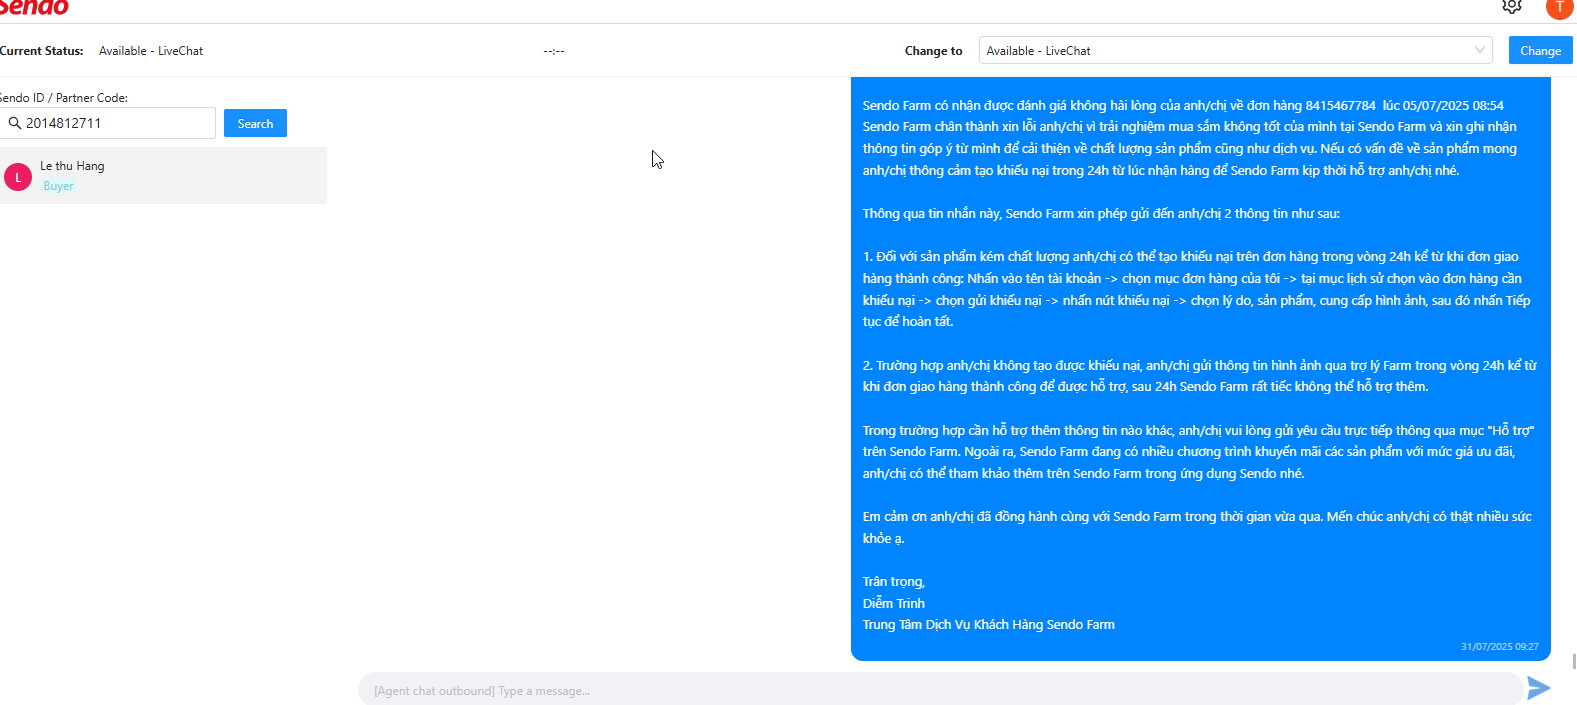Viewport: 1577px width, 705px height.
Task: Focus the Sendo ID / Partner Code field
Action: coord(108,123)
